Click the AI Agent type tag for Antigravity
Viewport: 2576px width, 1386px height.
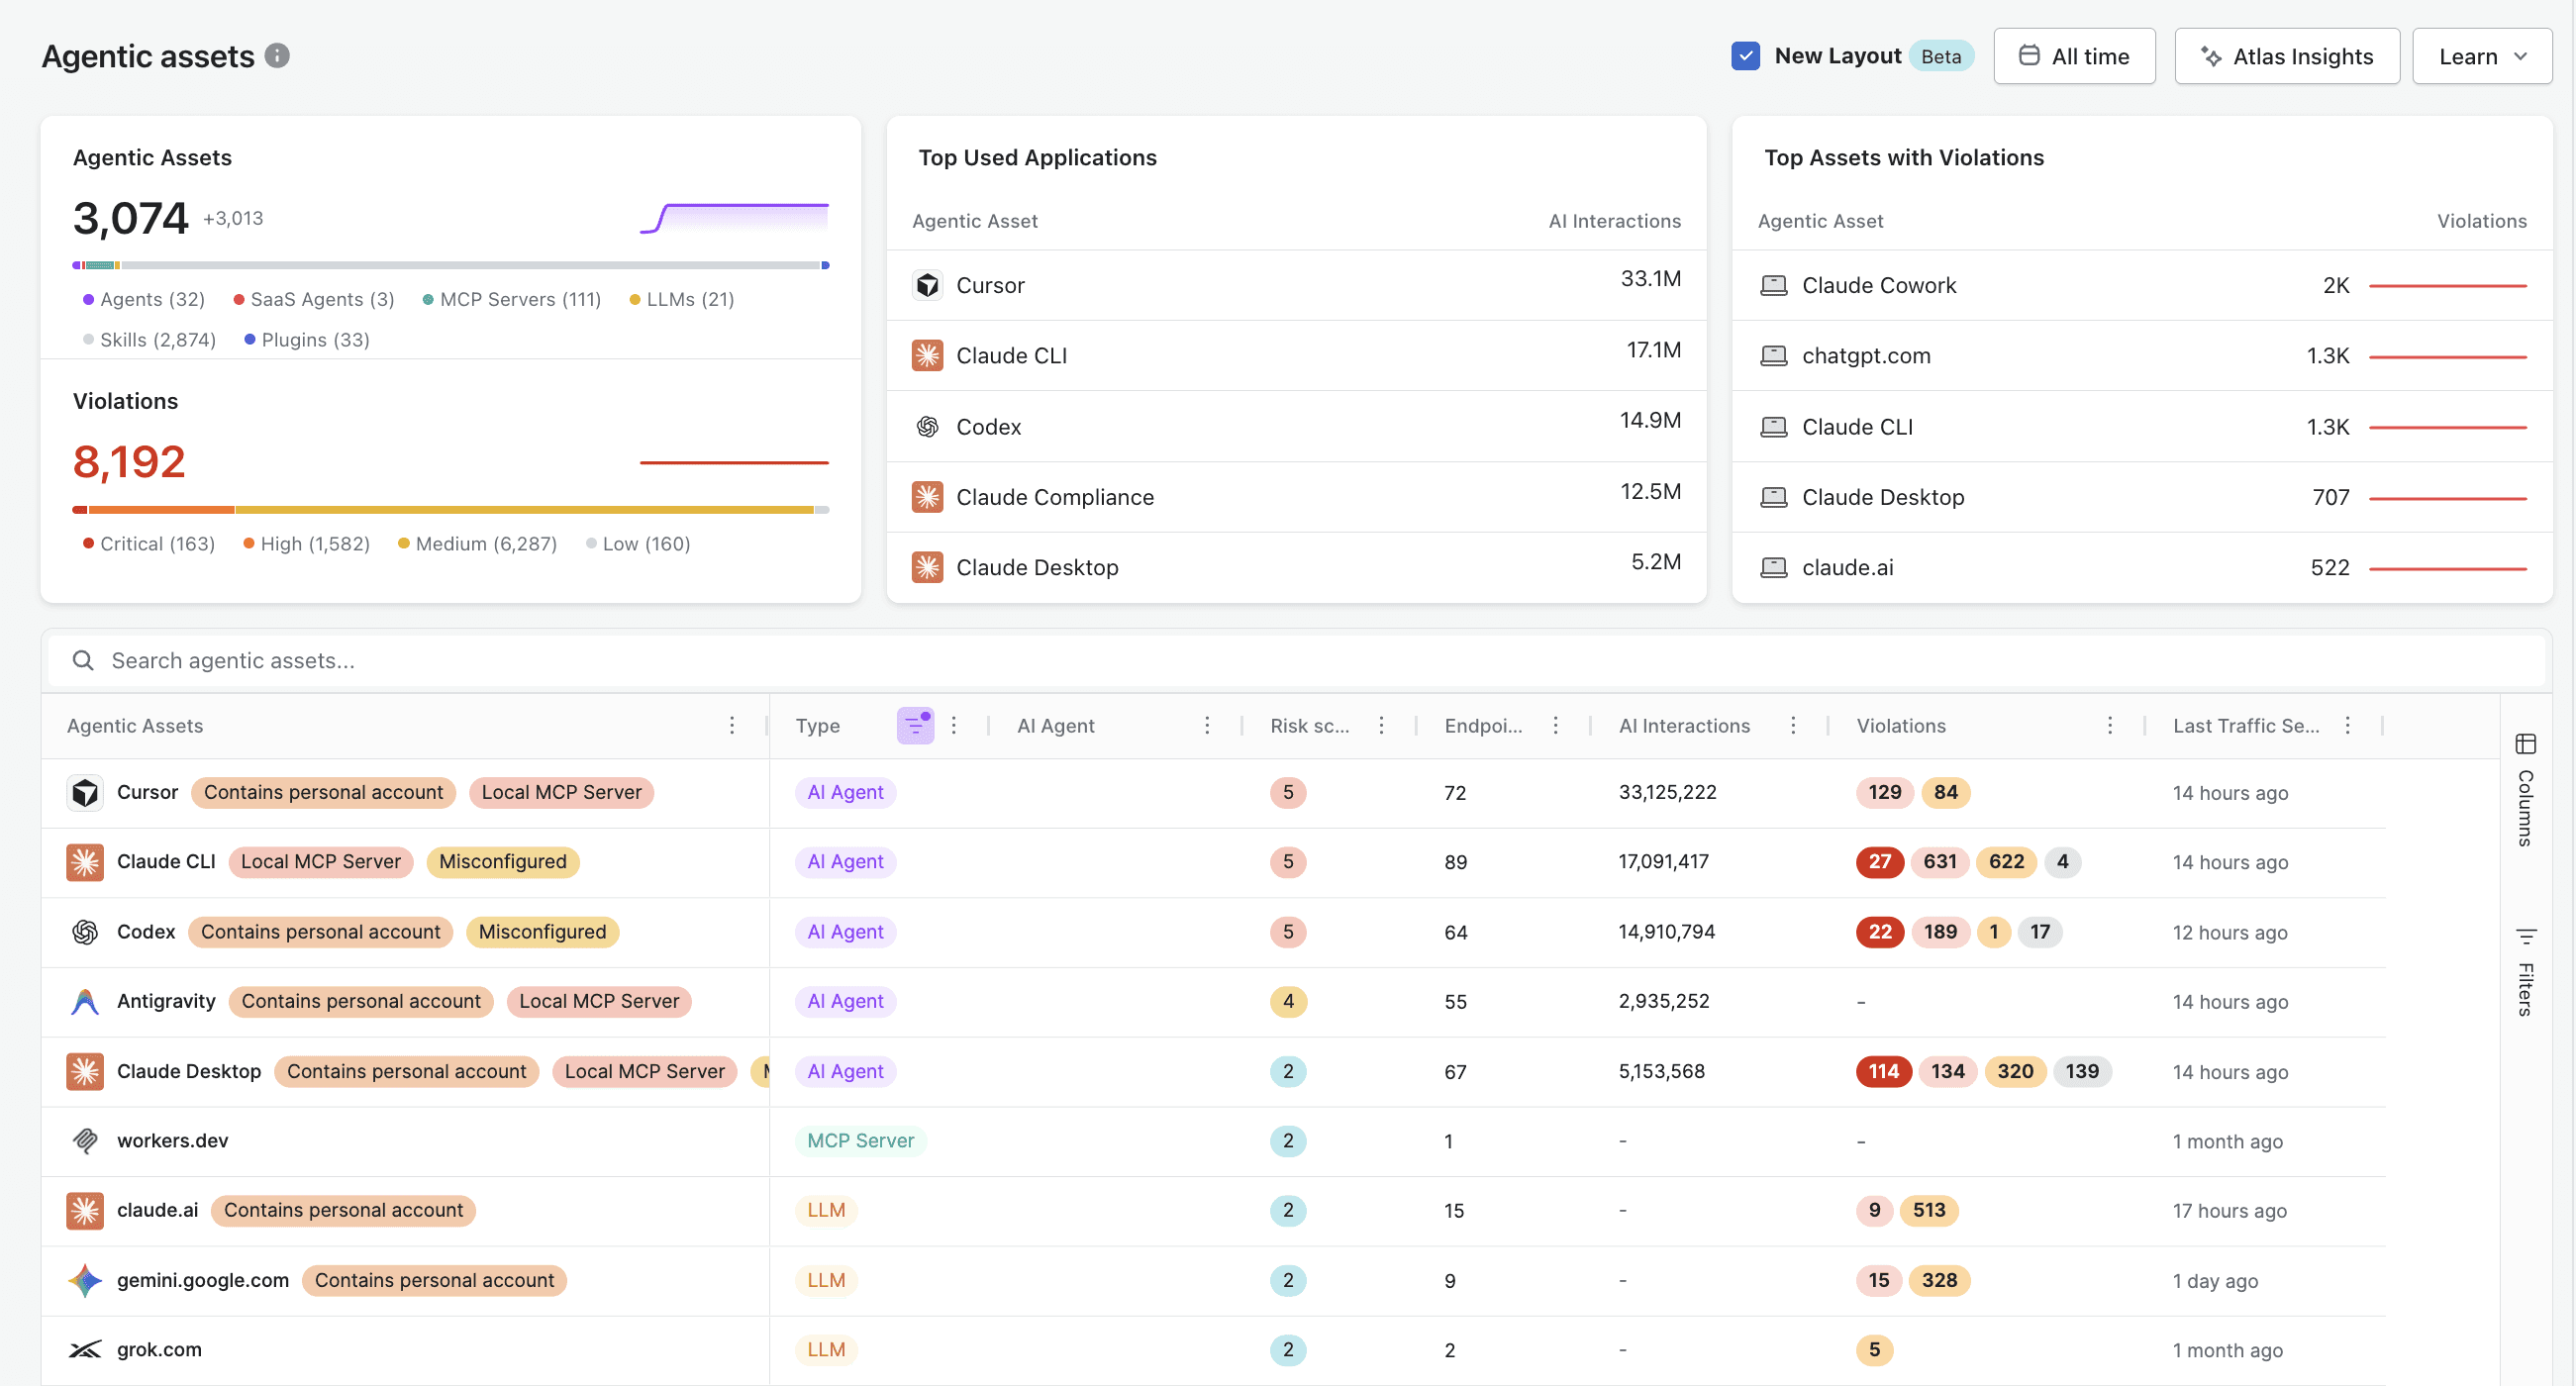[x=845, y=1001]
